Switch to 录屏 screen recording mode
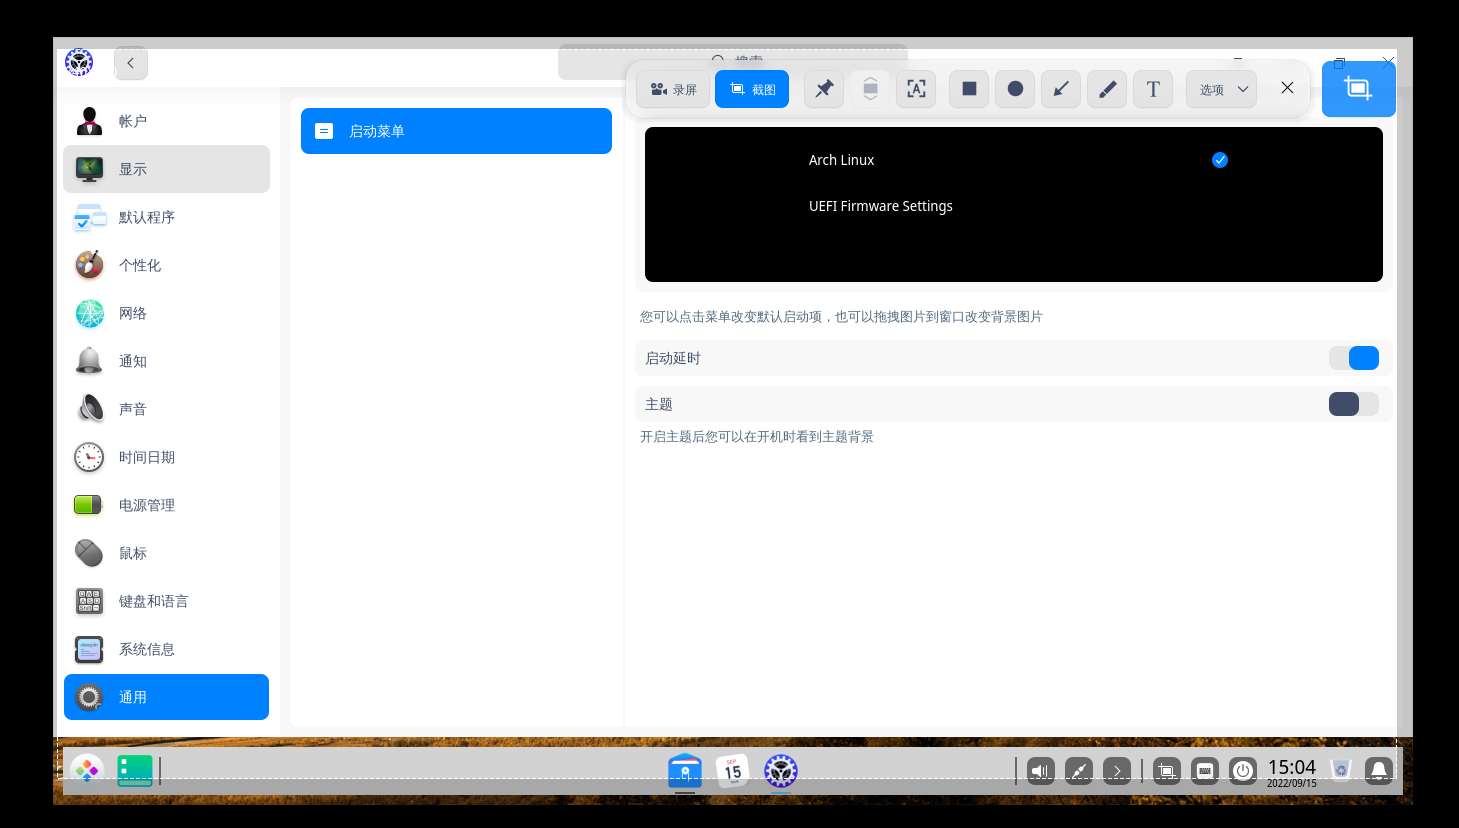Screen dimensions: 1459x828 click(x=673, y=89)
